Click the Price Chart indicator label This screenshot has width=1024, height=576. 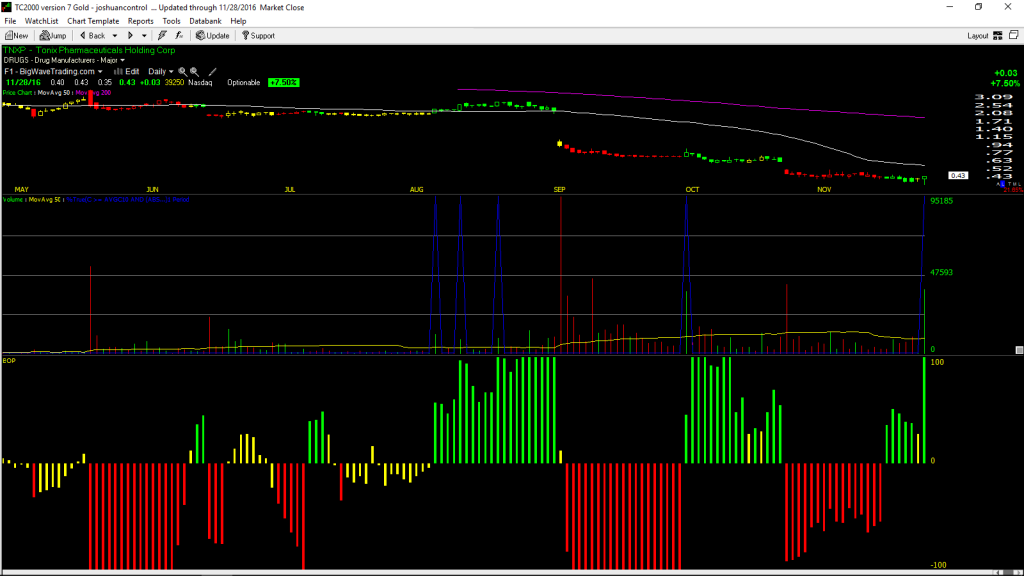(18, 93)
